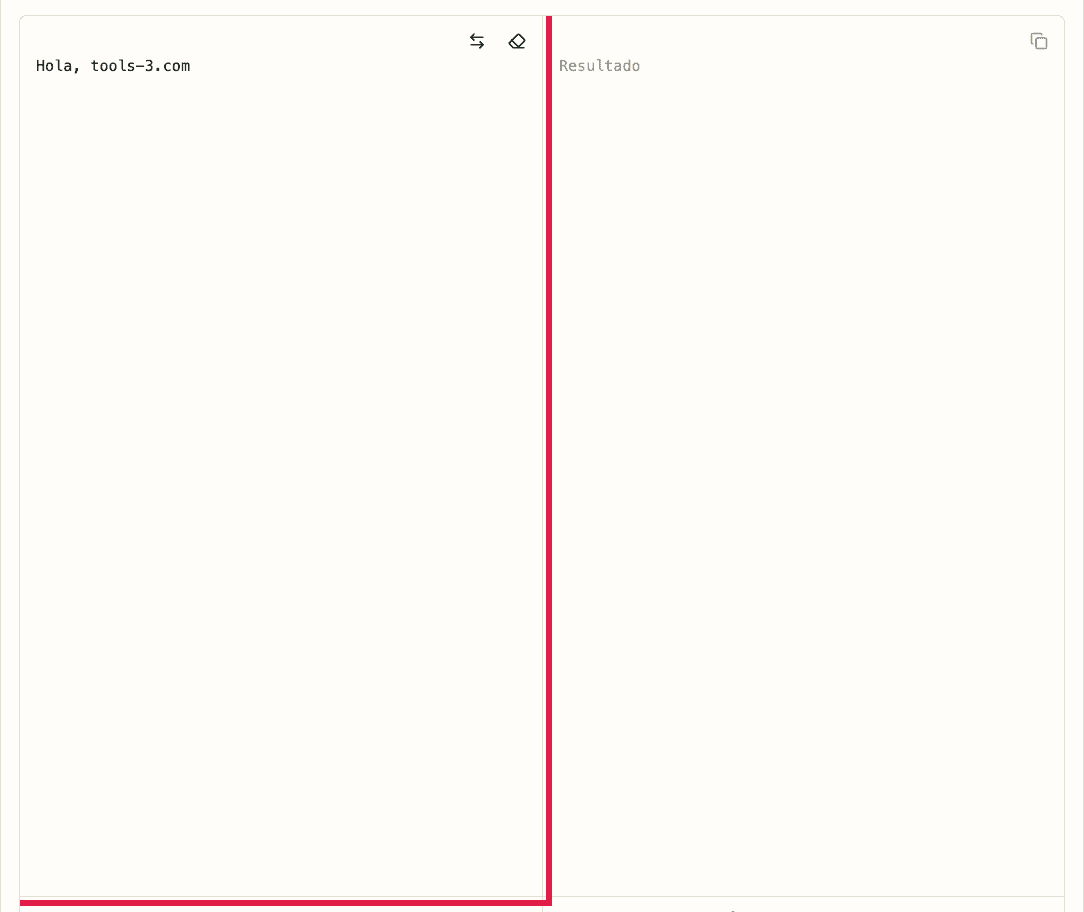Click the empty area below the input text
This screenshot has height=912, width=1084.
[280, 500]
